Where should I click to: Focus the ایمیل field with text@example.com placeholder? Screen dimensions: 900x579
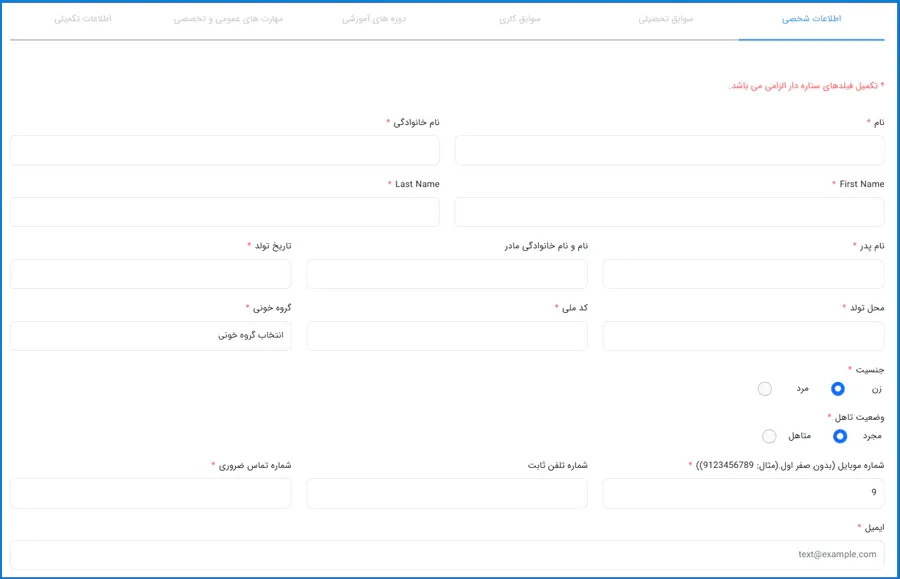pos(447,555)
